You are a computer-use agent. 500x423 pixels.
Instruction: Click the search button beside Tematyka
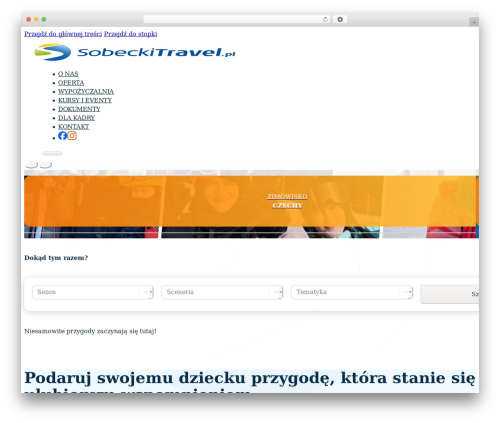[450, 294]
